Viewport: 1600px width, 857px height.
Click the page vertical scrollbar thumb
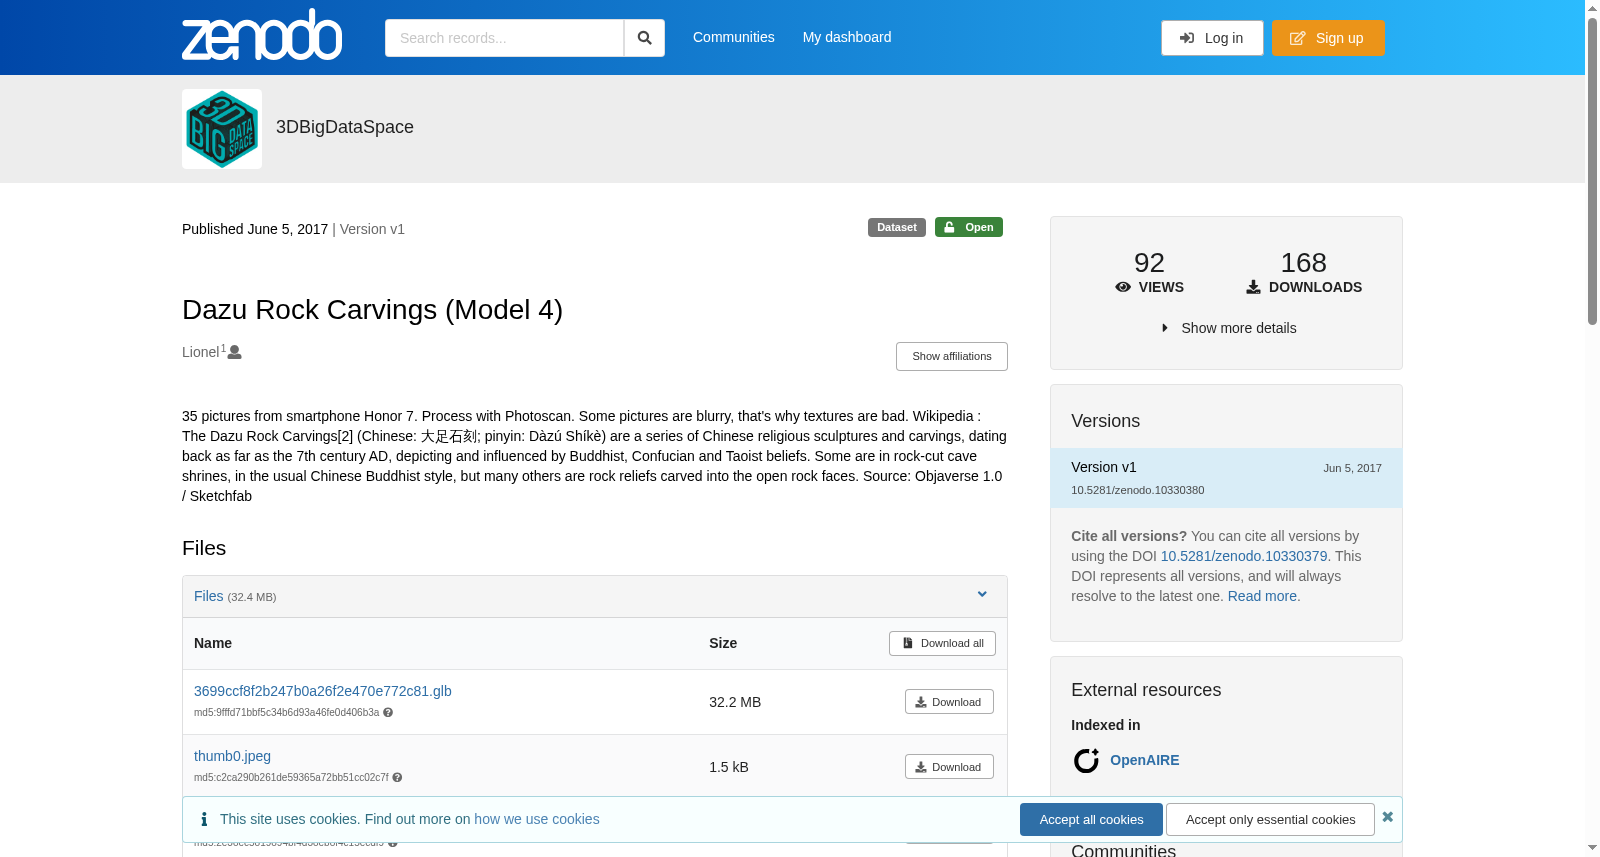pos(1592,170)
